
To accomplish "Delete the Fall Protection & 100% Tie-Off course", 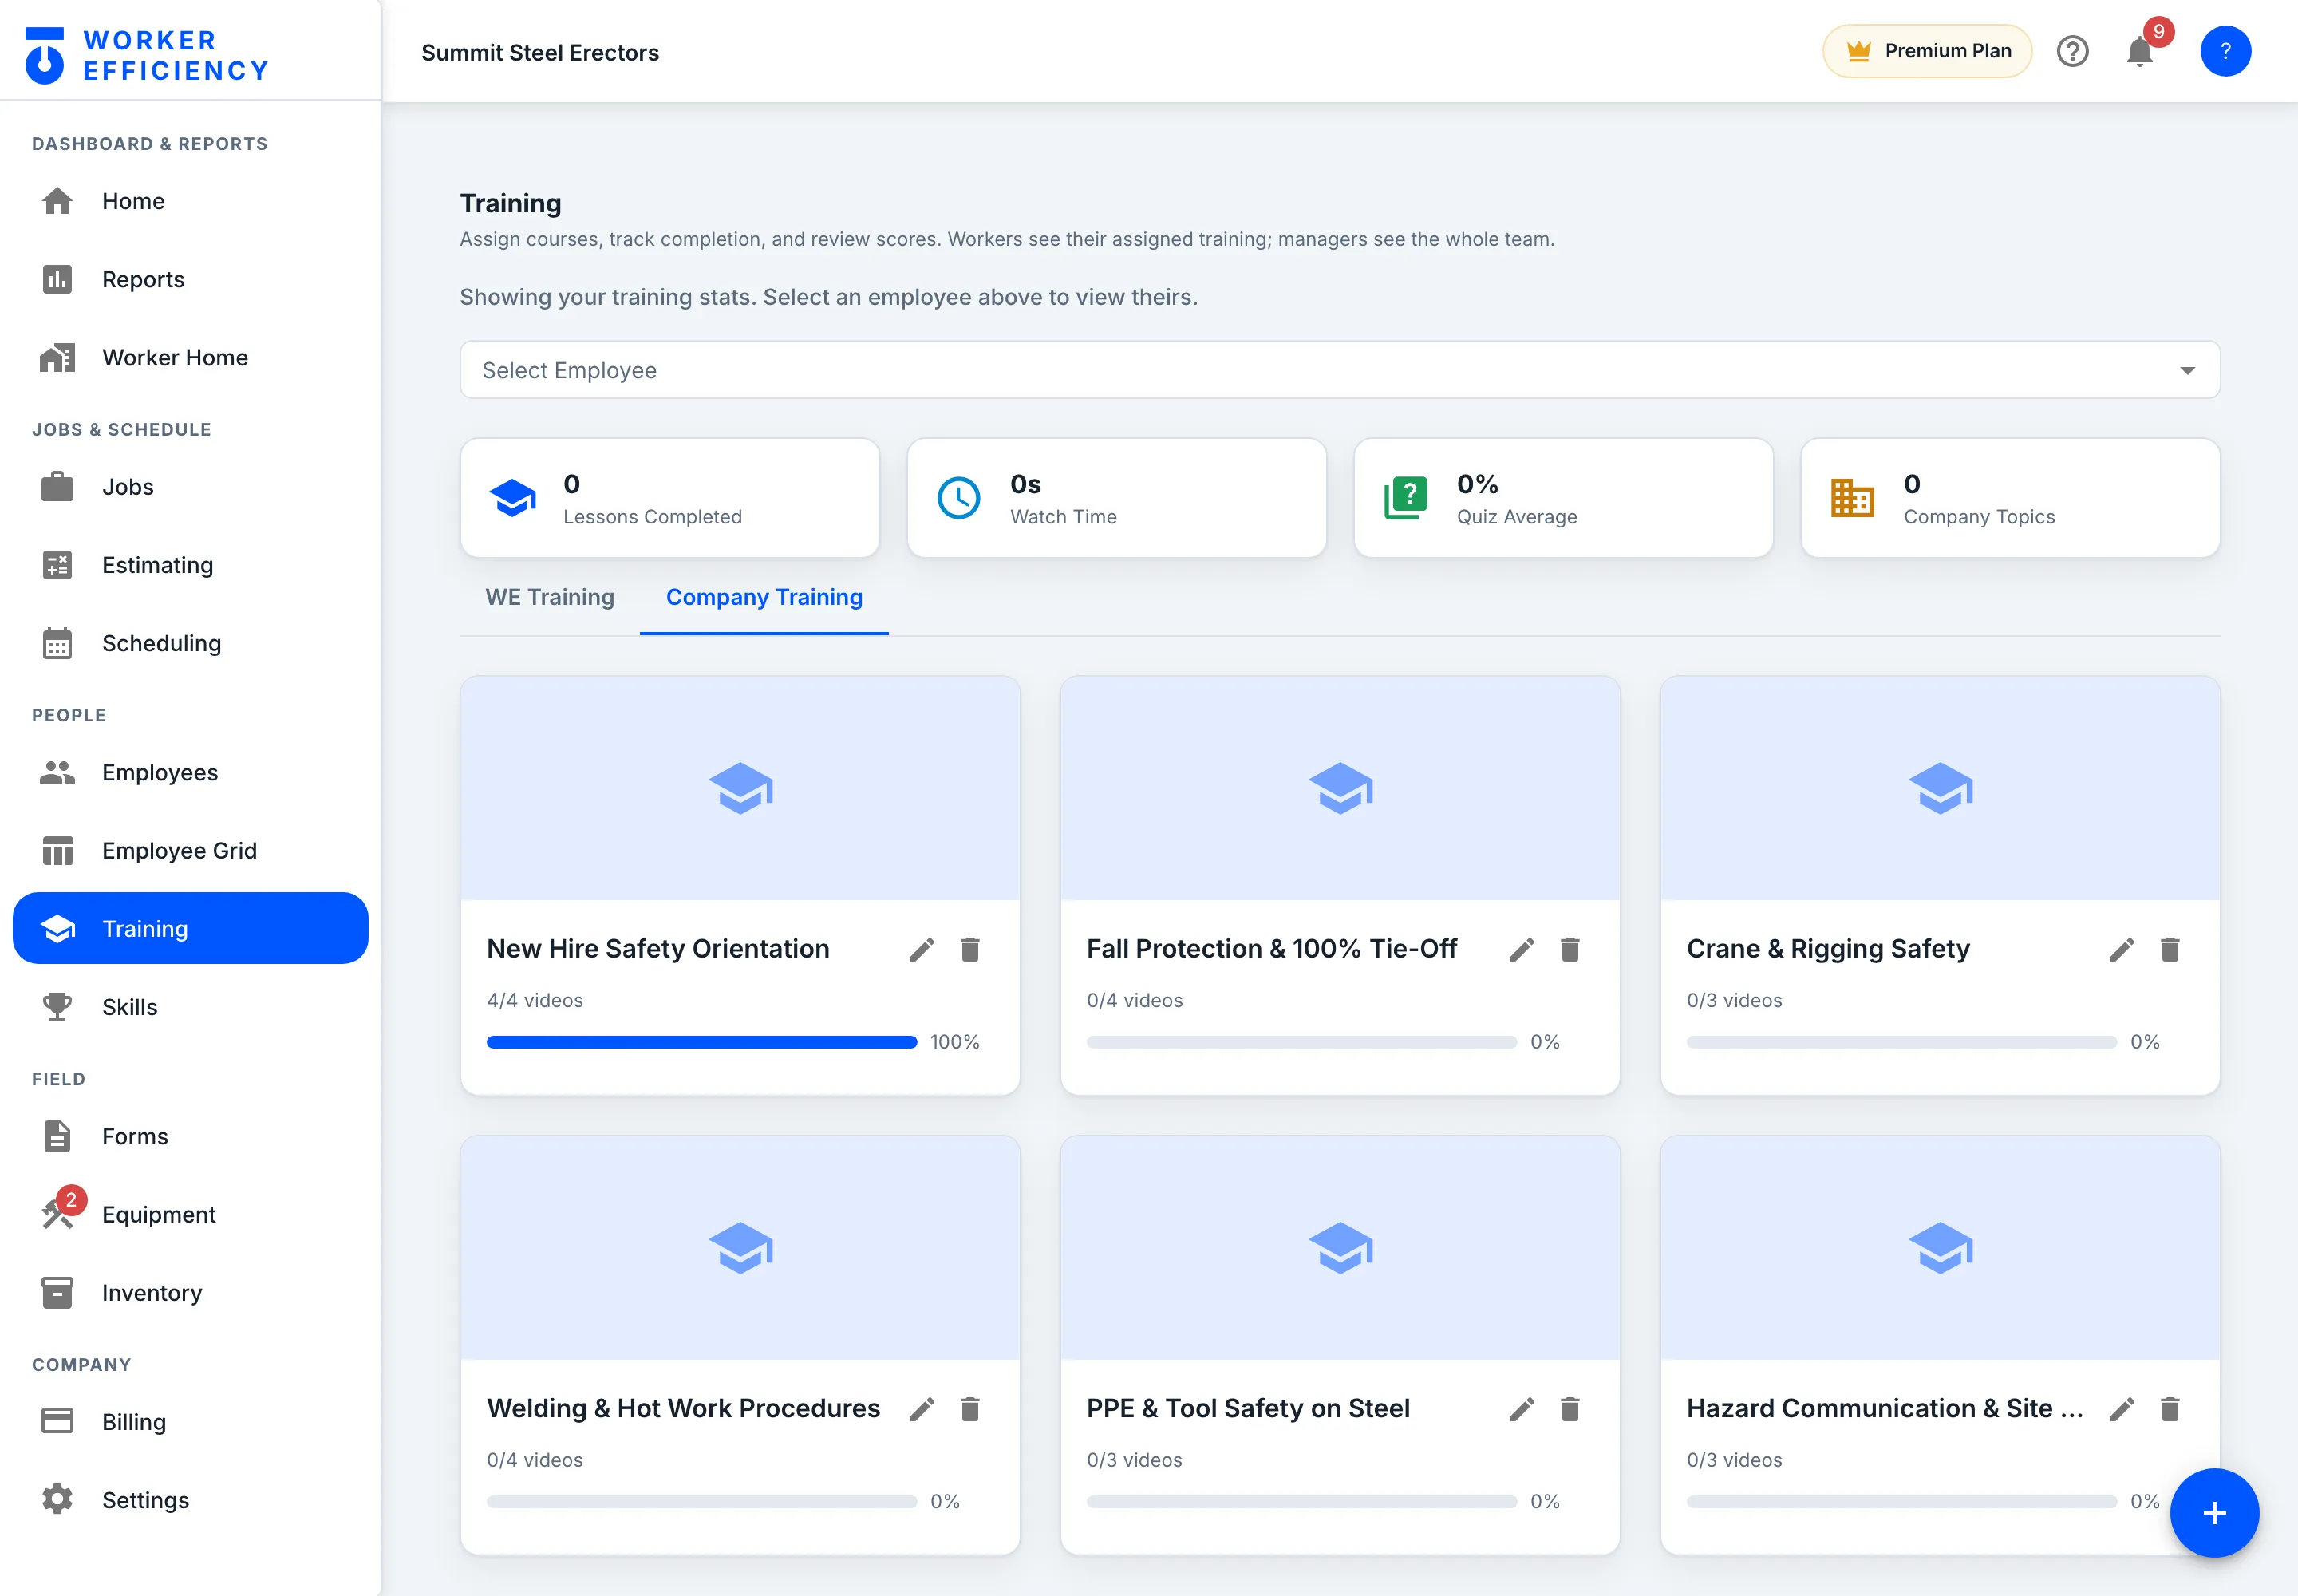I will [1570, 949].
